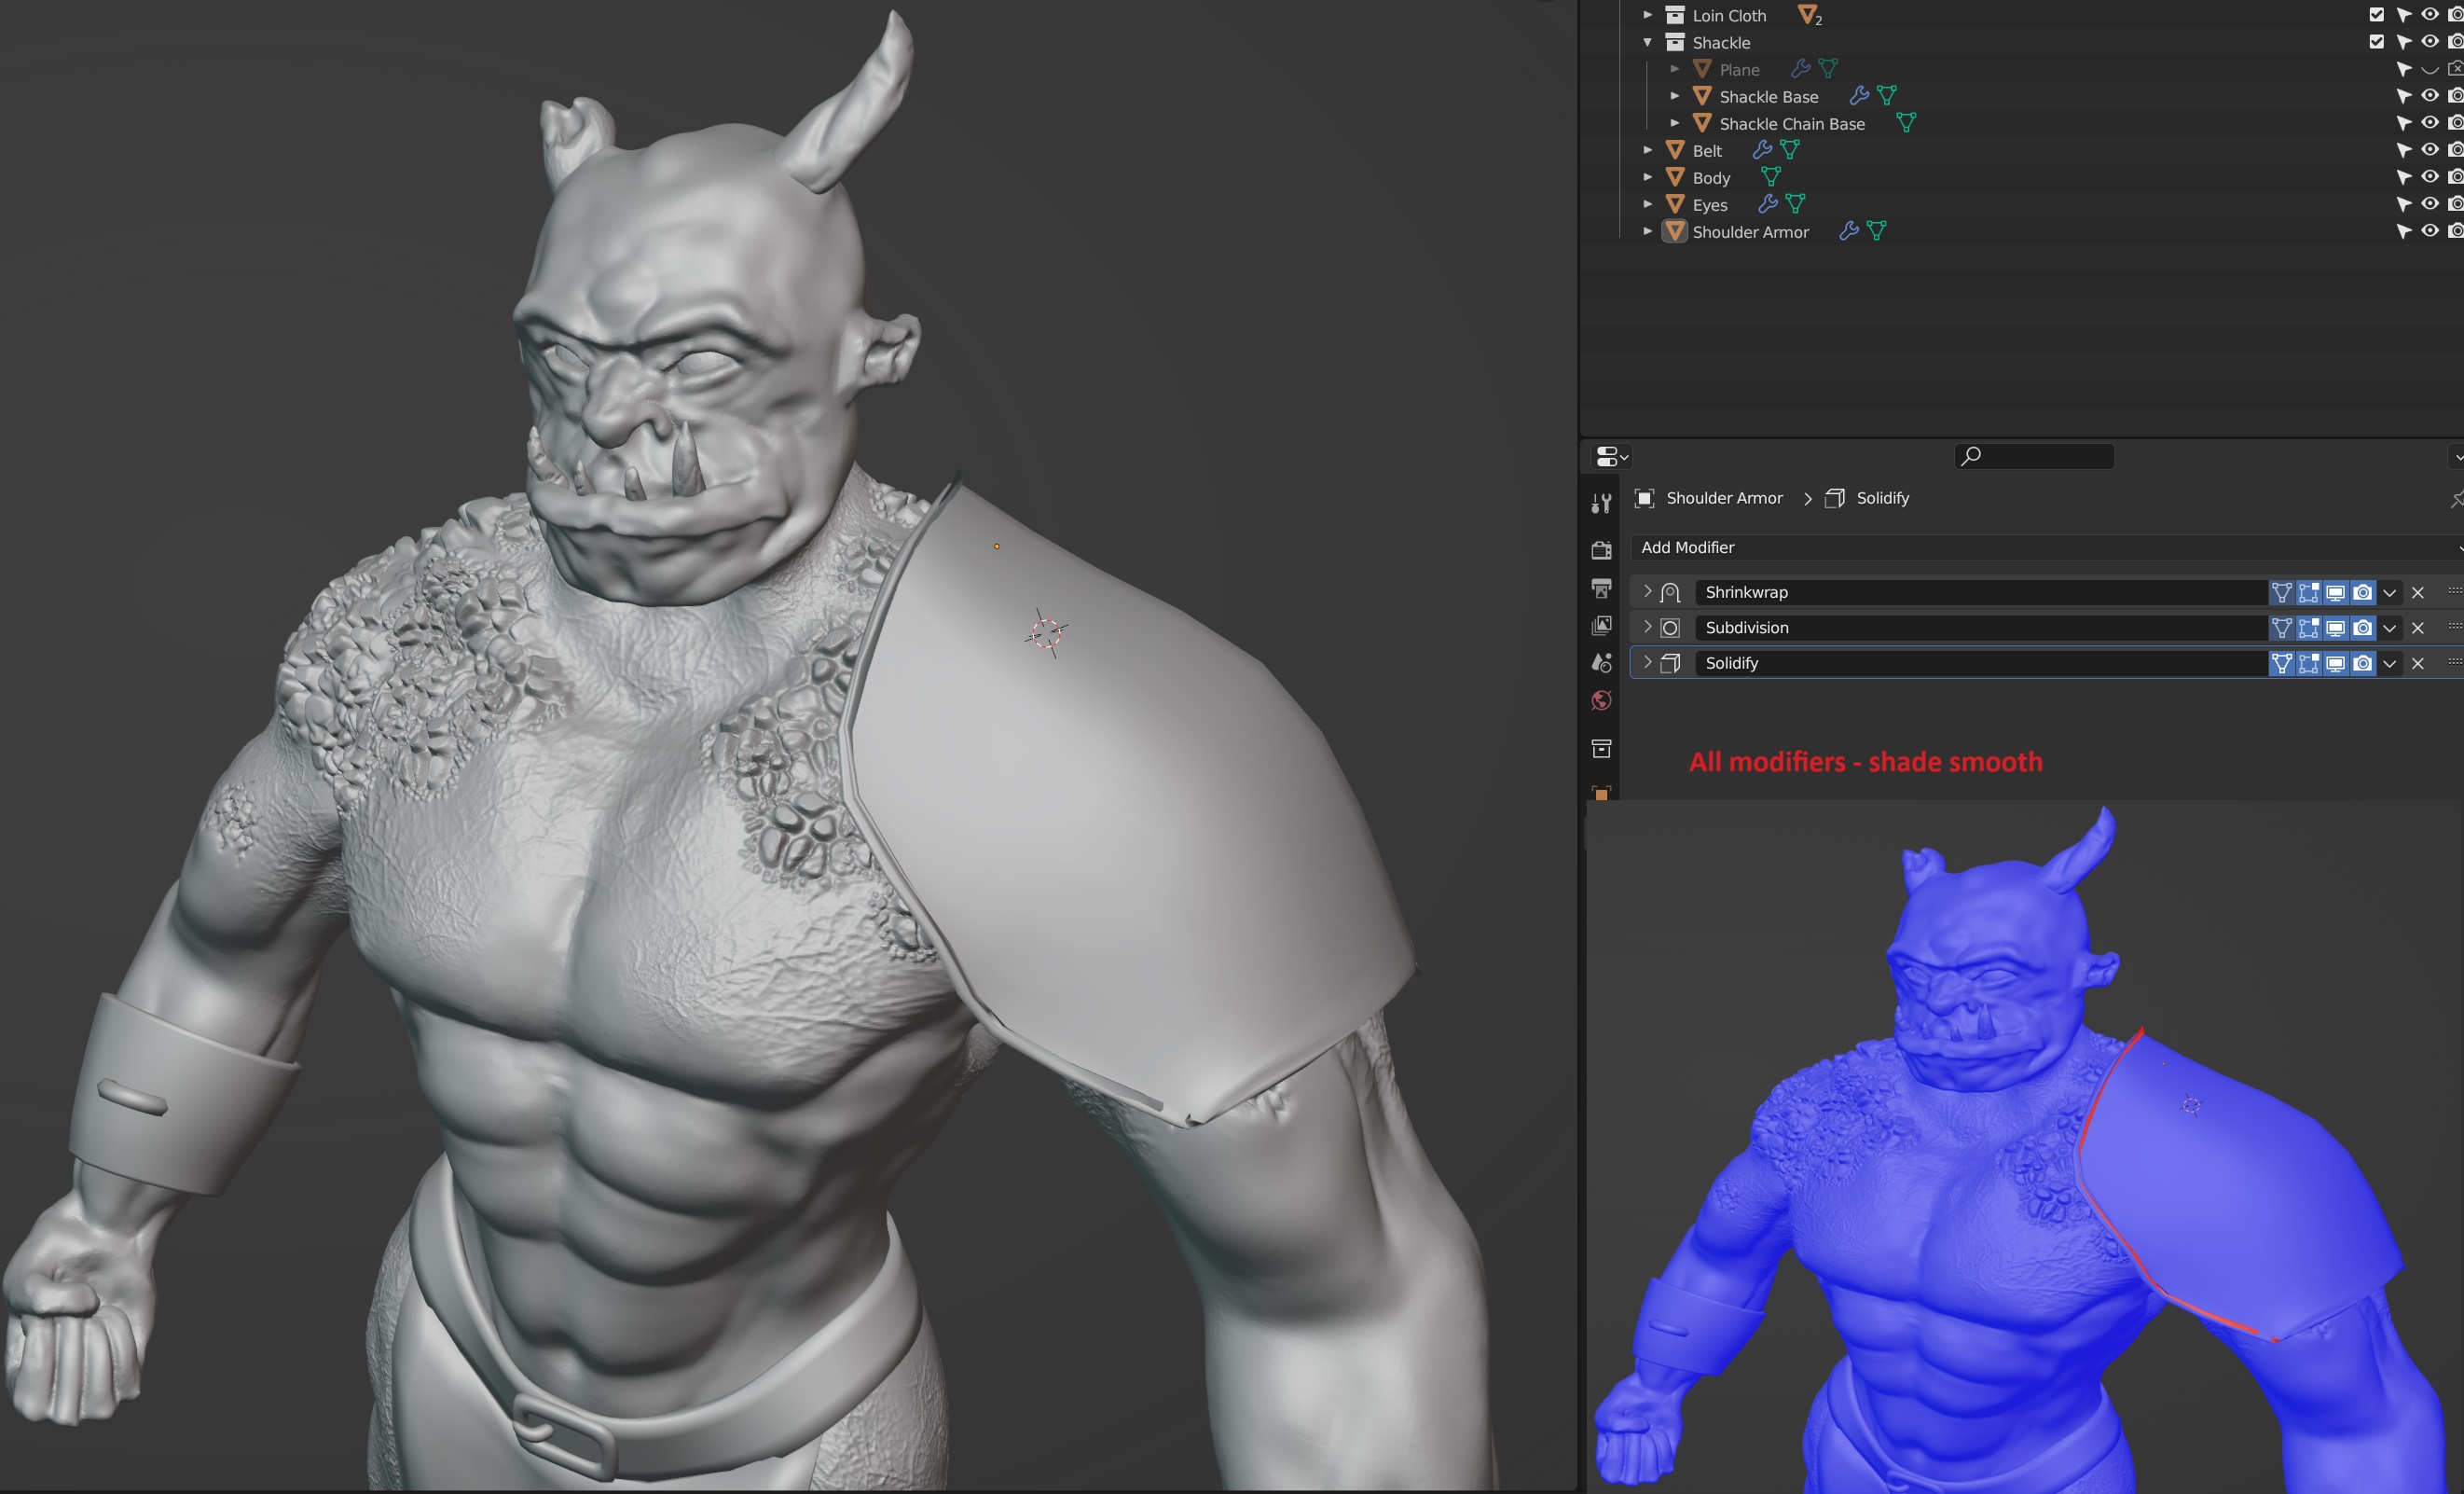Expand the Subdivision modifier panel

tap(1647, 627)
